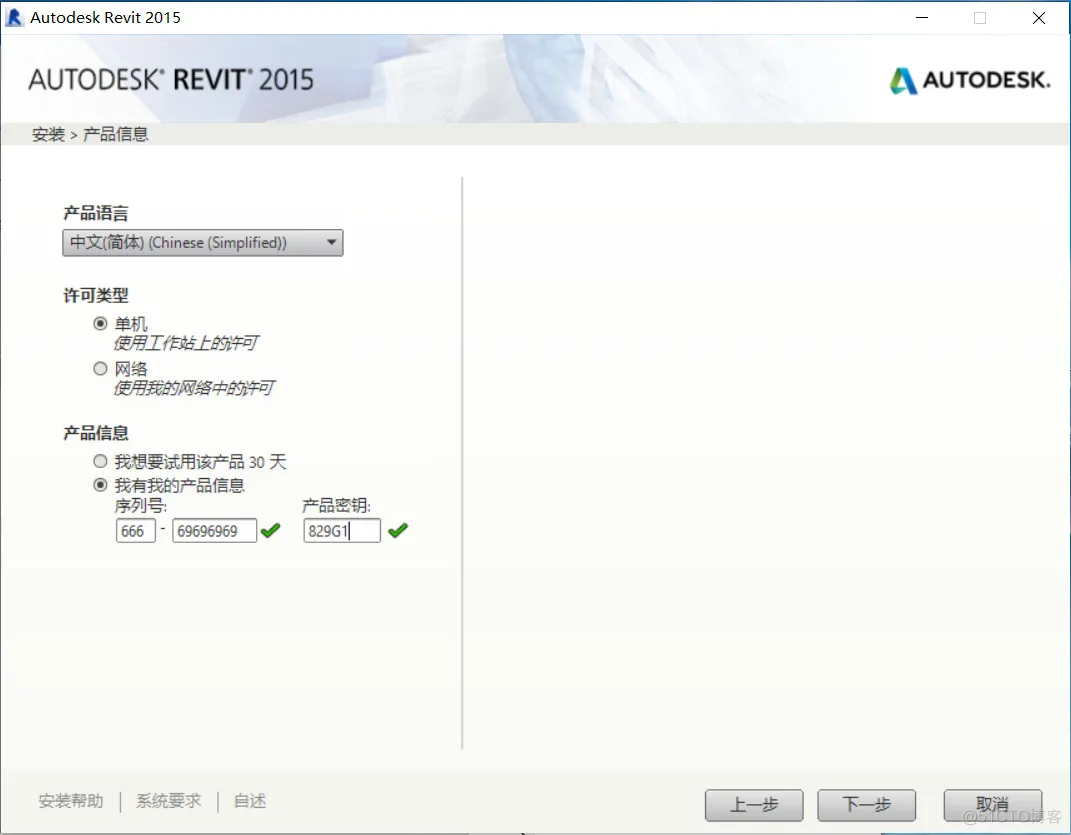1071x835 pixels.
Task: Click the 上一步 button
Action: (754, 806)
